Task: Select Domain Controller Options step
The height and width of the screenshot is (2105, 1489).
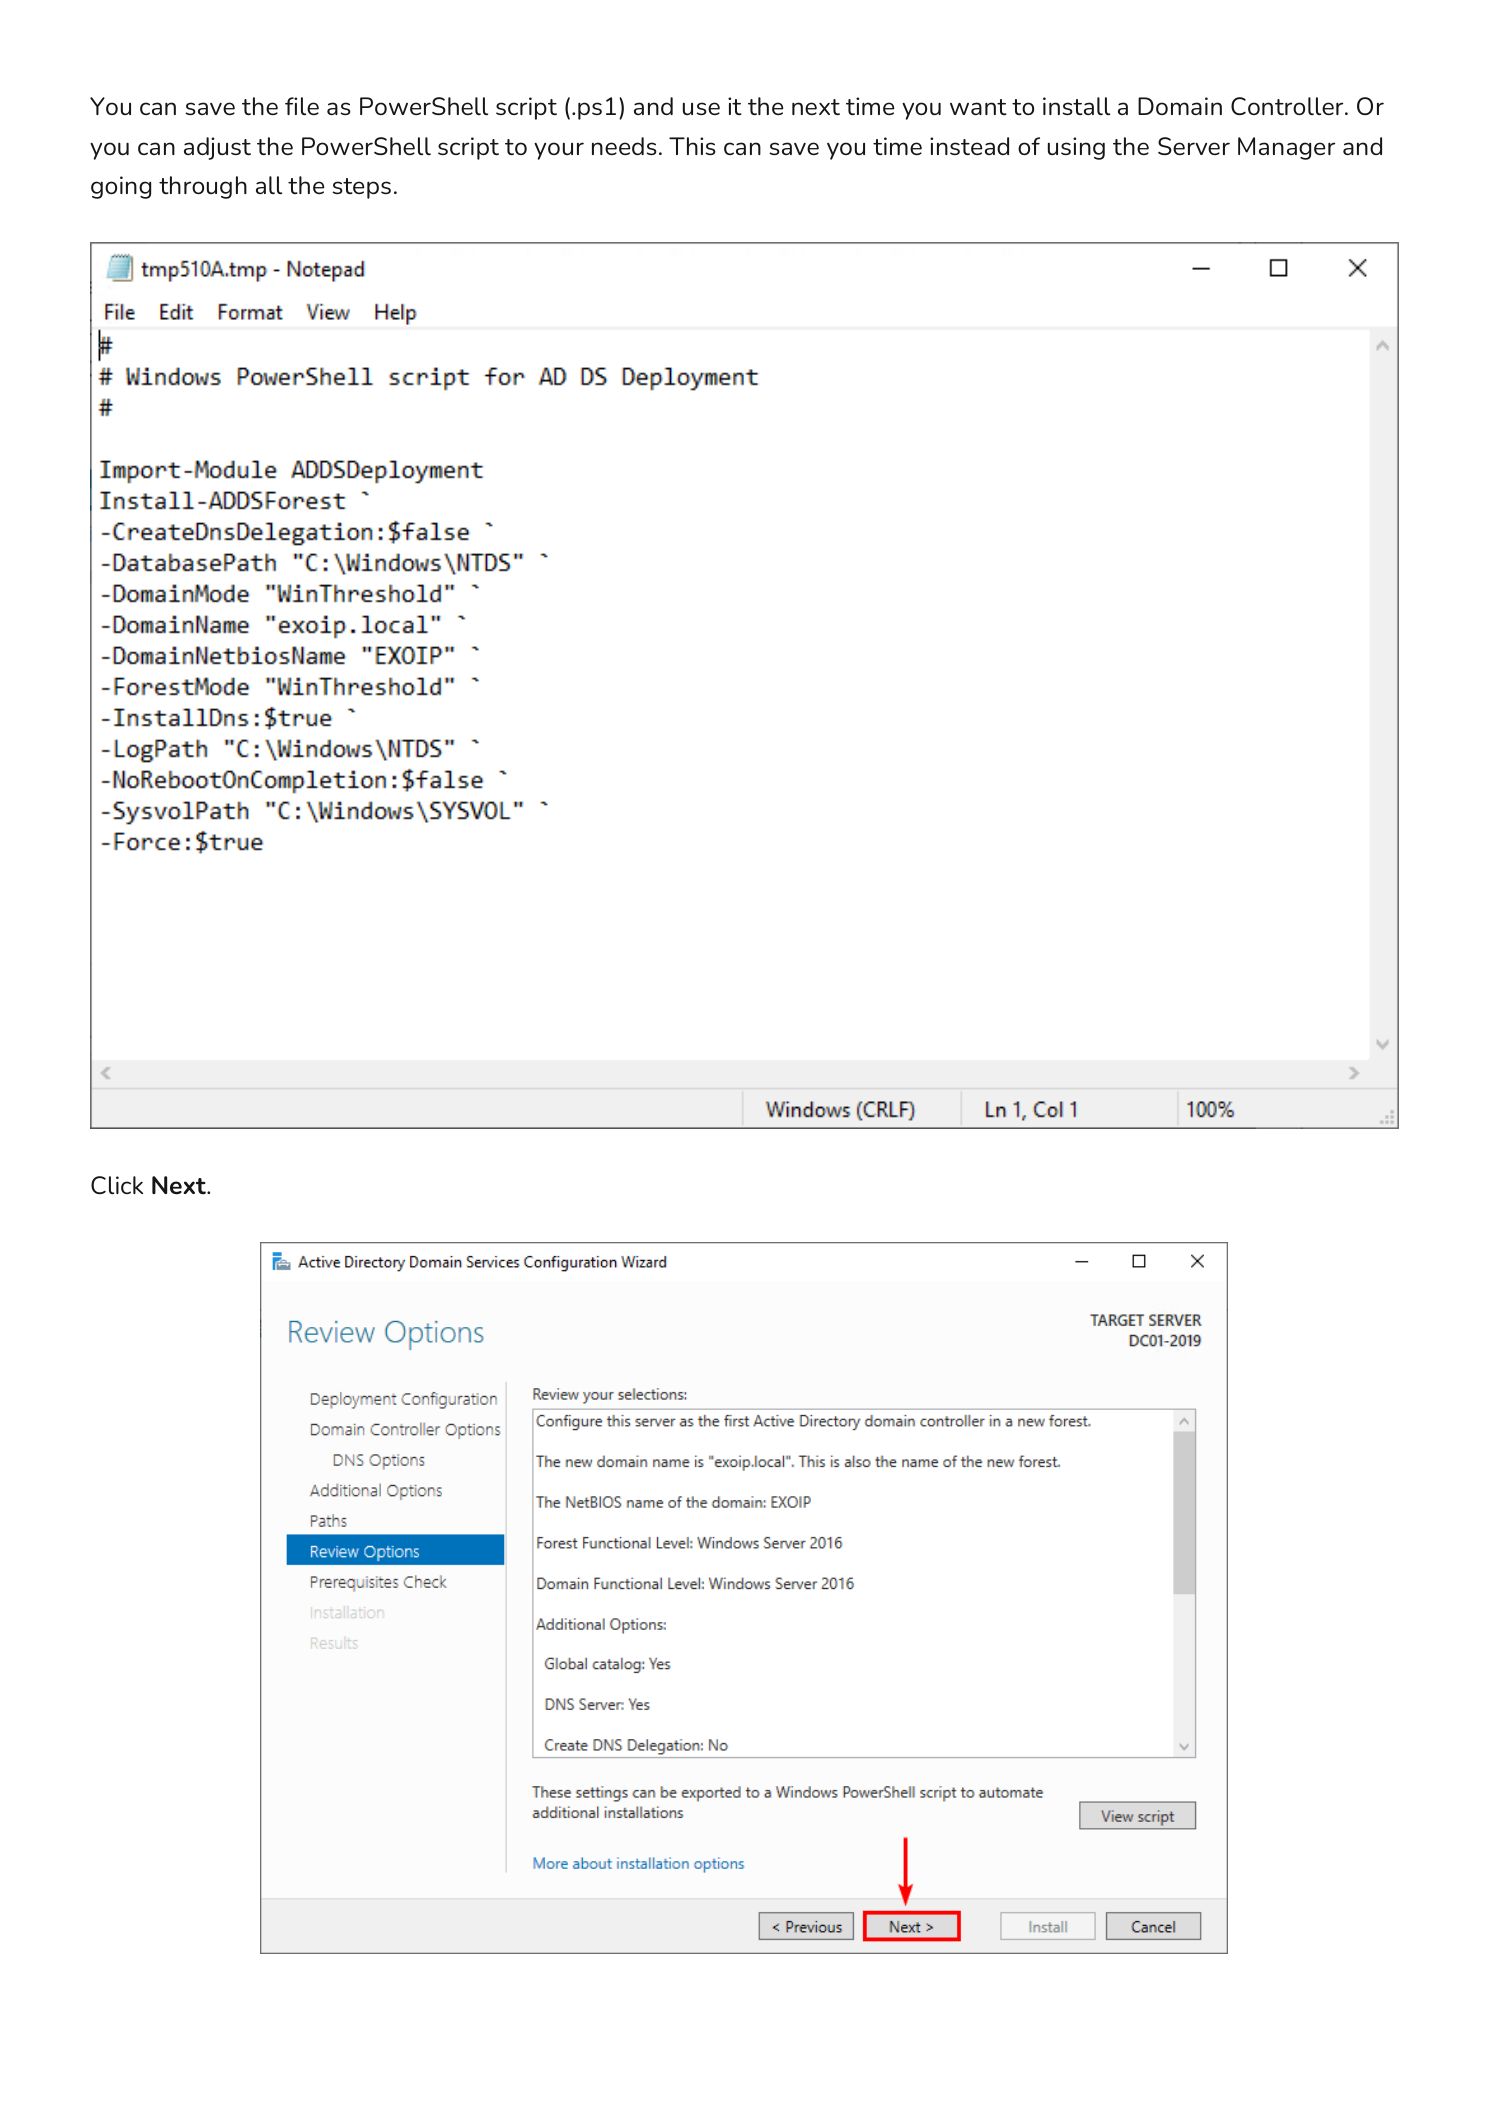Action: click(x=404, y=1429)
